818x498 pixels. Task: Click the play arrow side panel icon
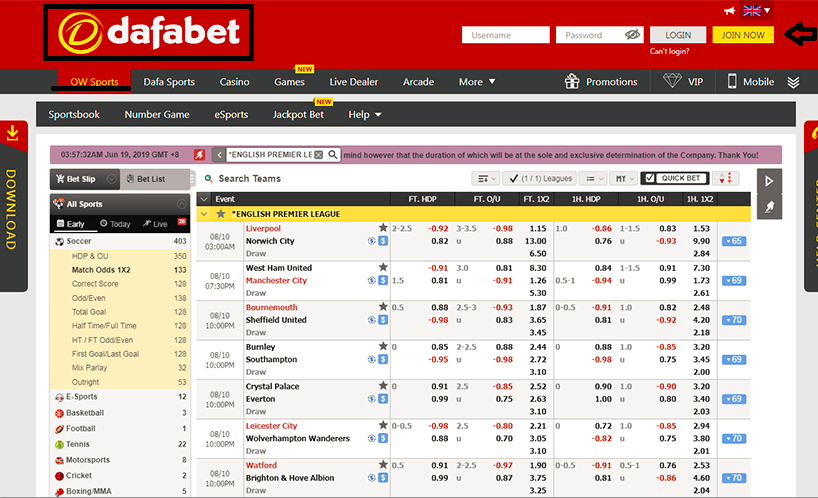coord(769,181)
